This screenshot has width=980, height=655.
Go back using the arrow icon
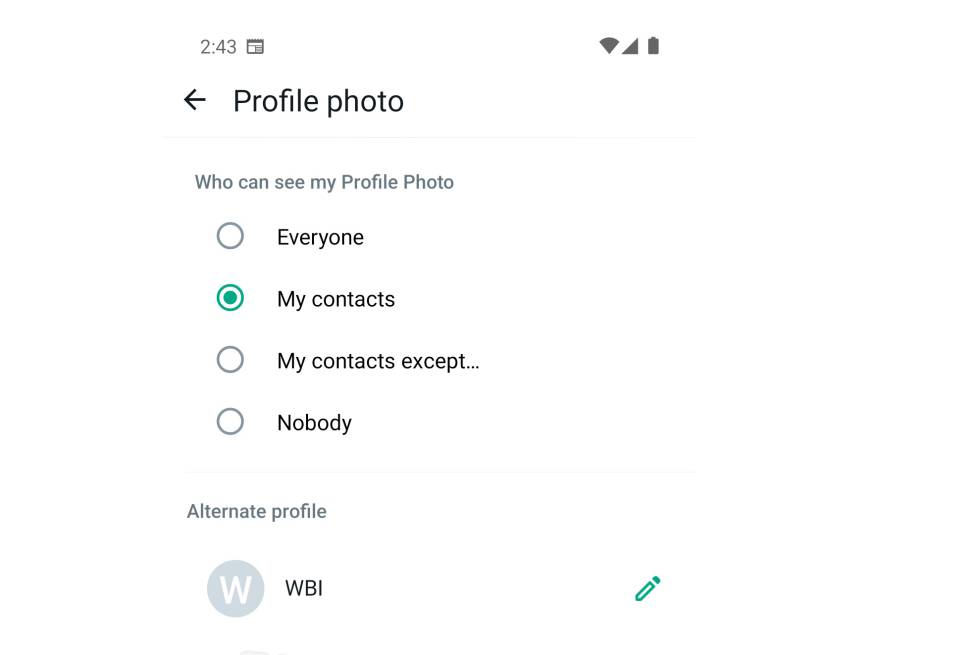(195, 100)
